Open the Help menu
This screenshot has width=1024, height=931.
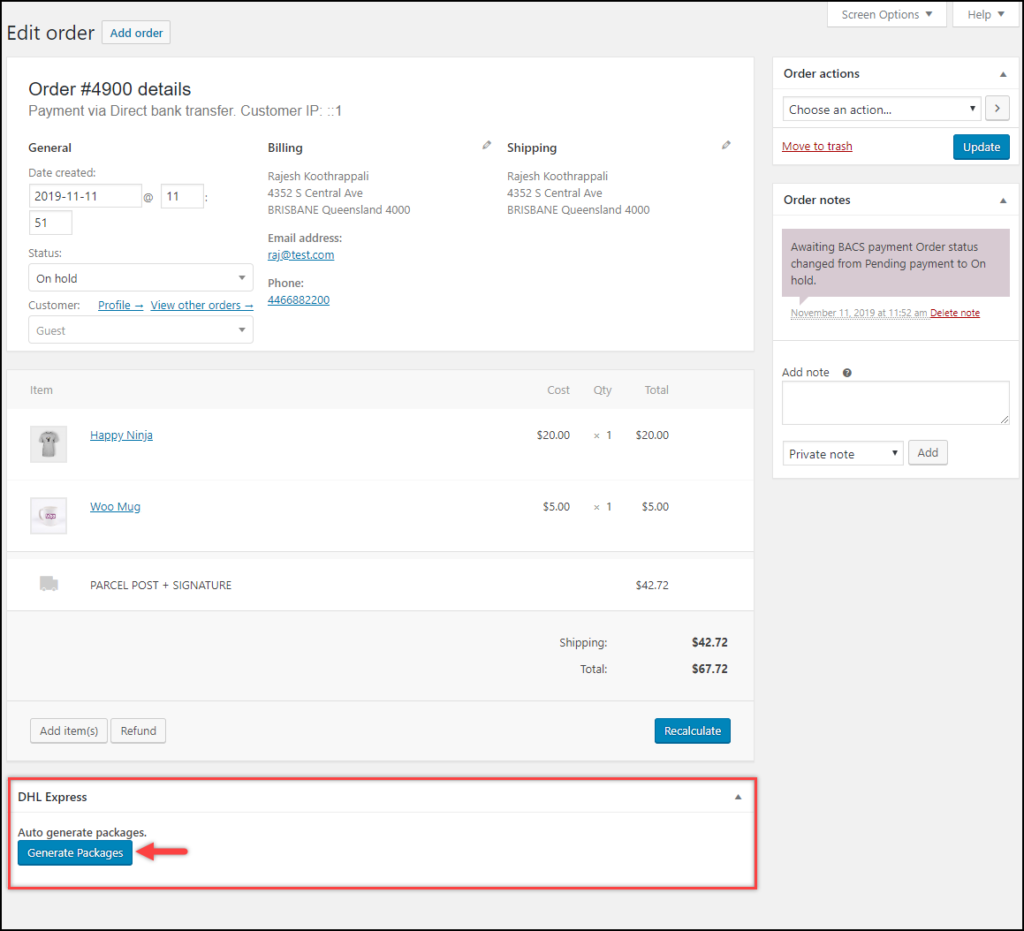[x=985, y=14]
